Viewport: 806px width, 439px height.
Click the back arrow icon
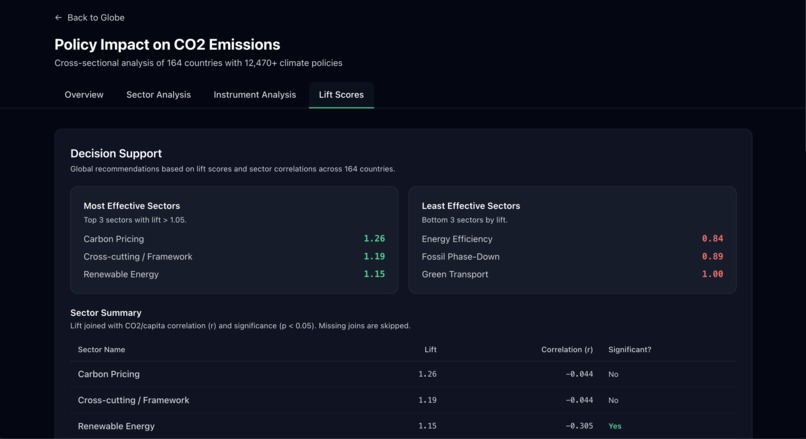coord(58,17)
